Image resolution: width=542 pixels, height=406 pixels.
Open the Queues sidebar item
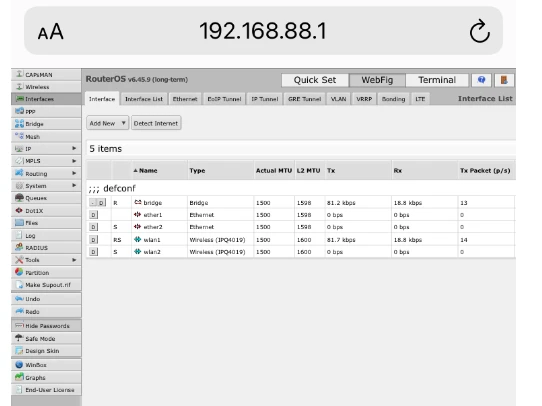click(46, 198)
